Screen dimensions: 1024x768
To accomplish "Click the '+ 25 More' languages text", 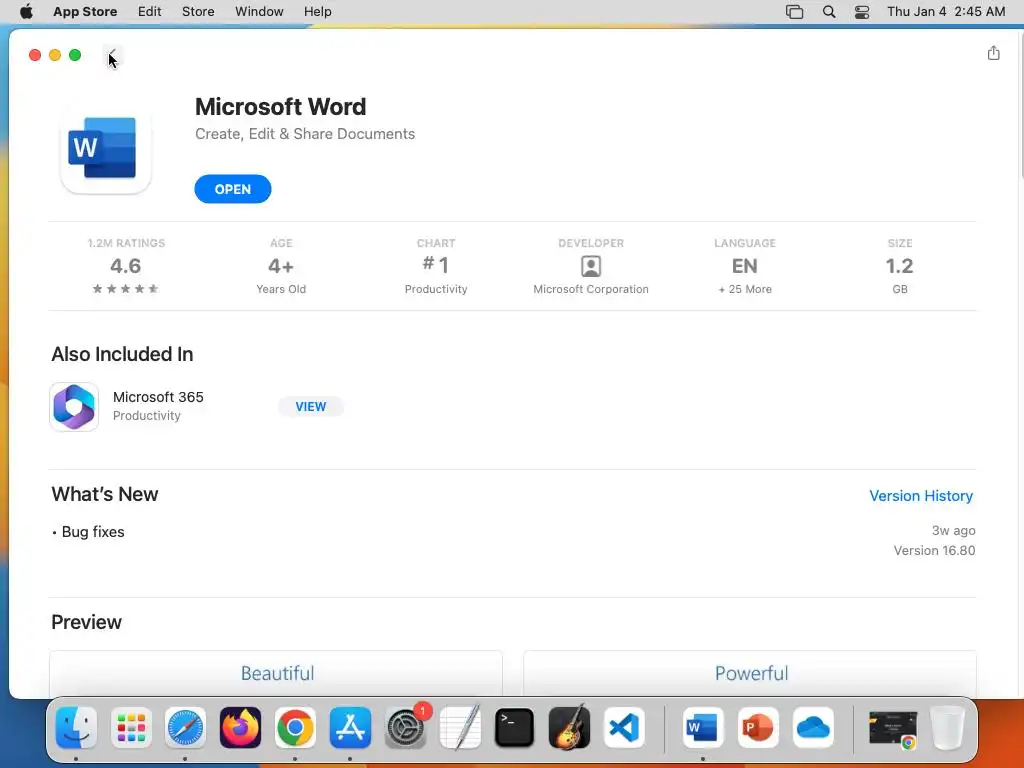I will tap(744, 289).
